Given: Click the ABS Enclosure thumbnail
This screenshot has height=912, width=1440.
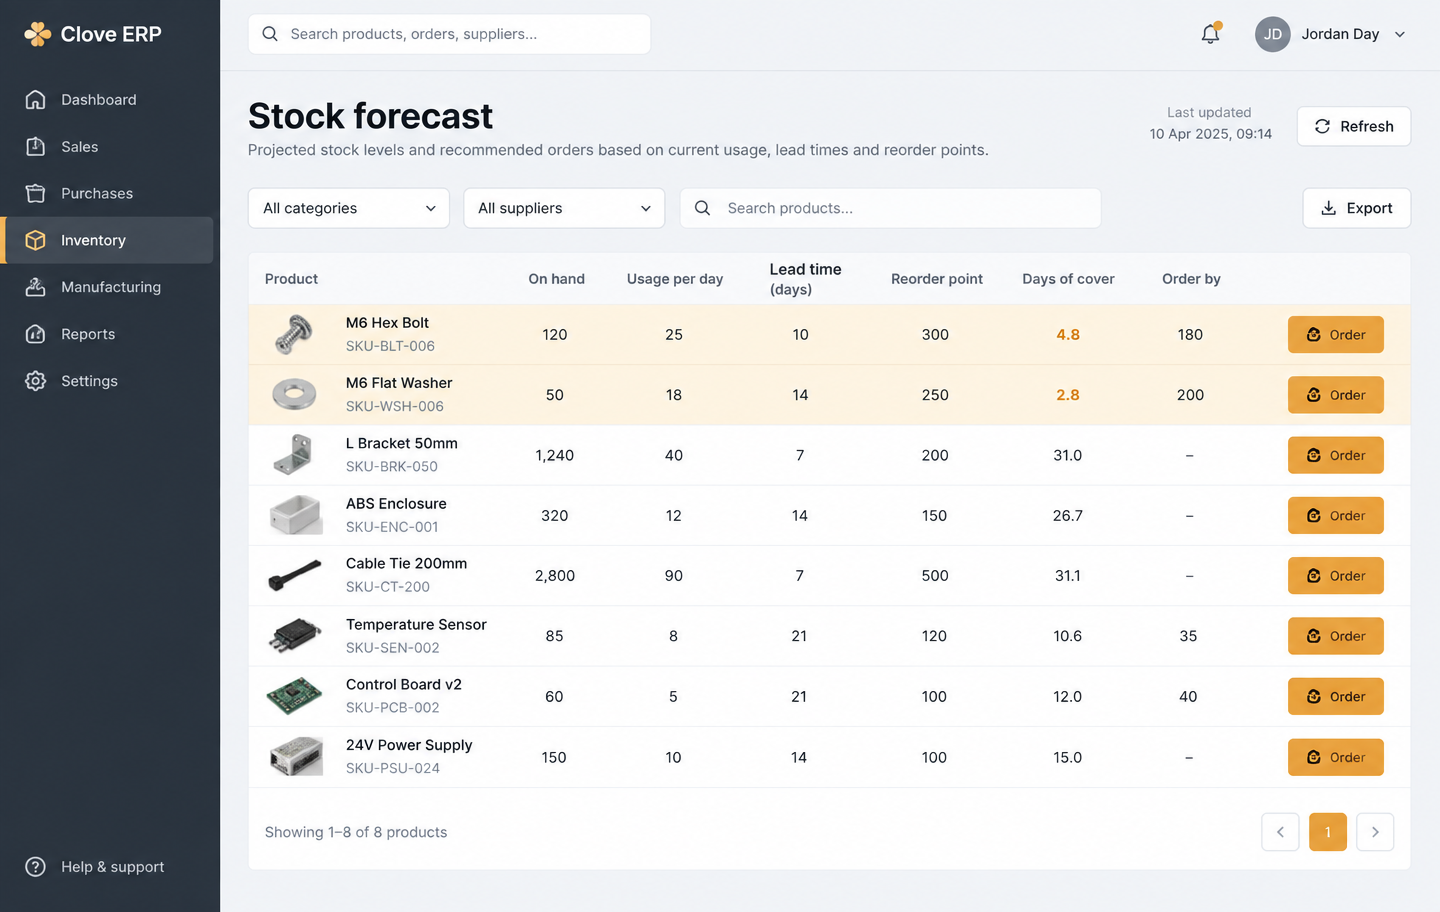Looking at the screenshot, I should click(295, 515).
